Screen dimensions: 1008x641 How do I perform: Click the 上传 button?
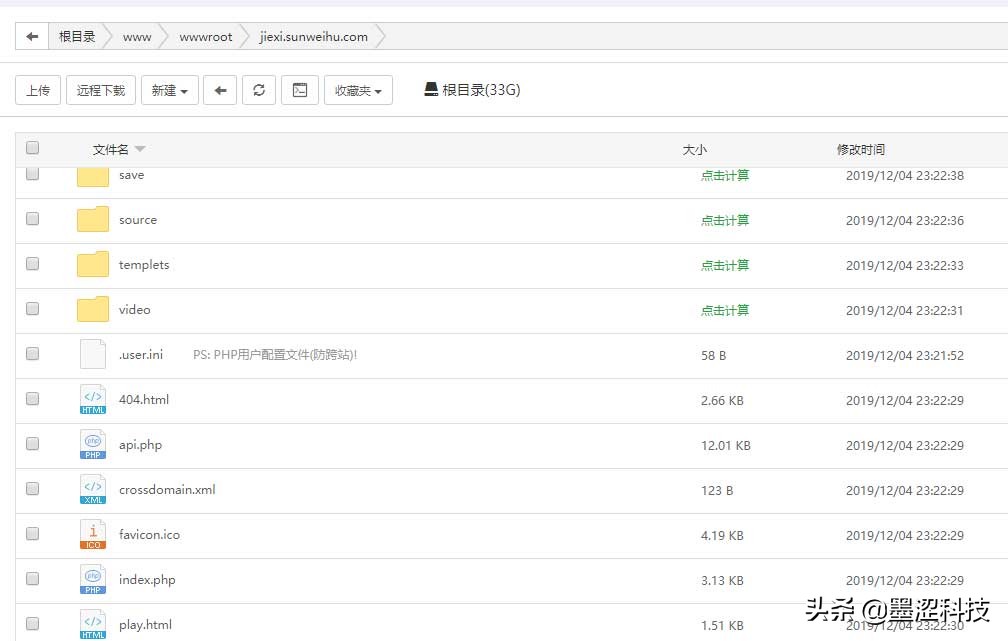coord(38,90)
